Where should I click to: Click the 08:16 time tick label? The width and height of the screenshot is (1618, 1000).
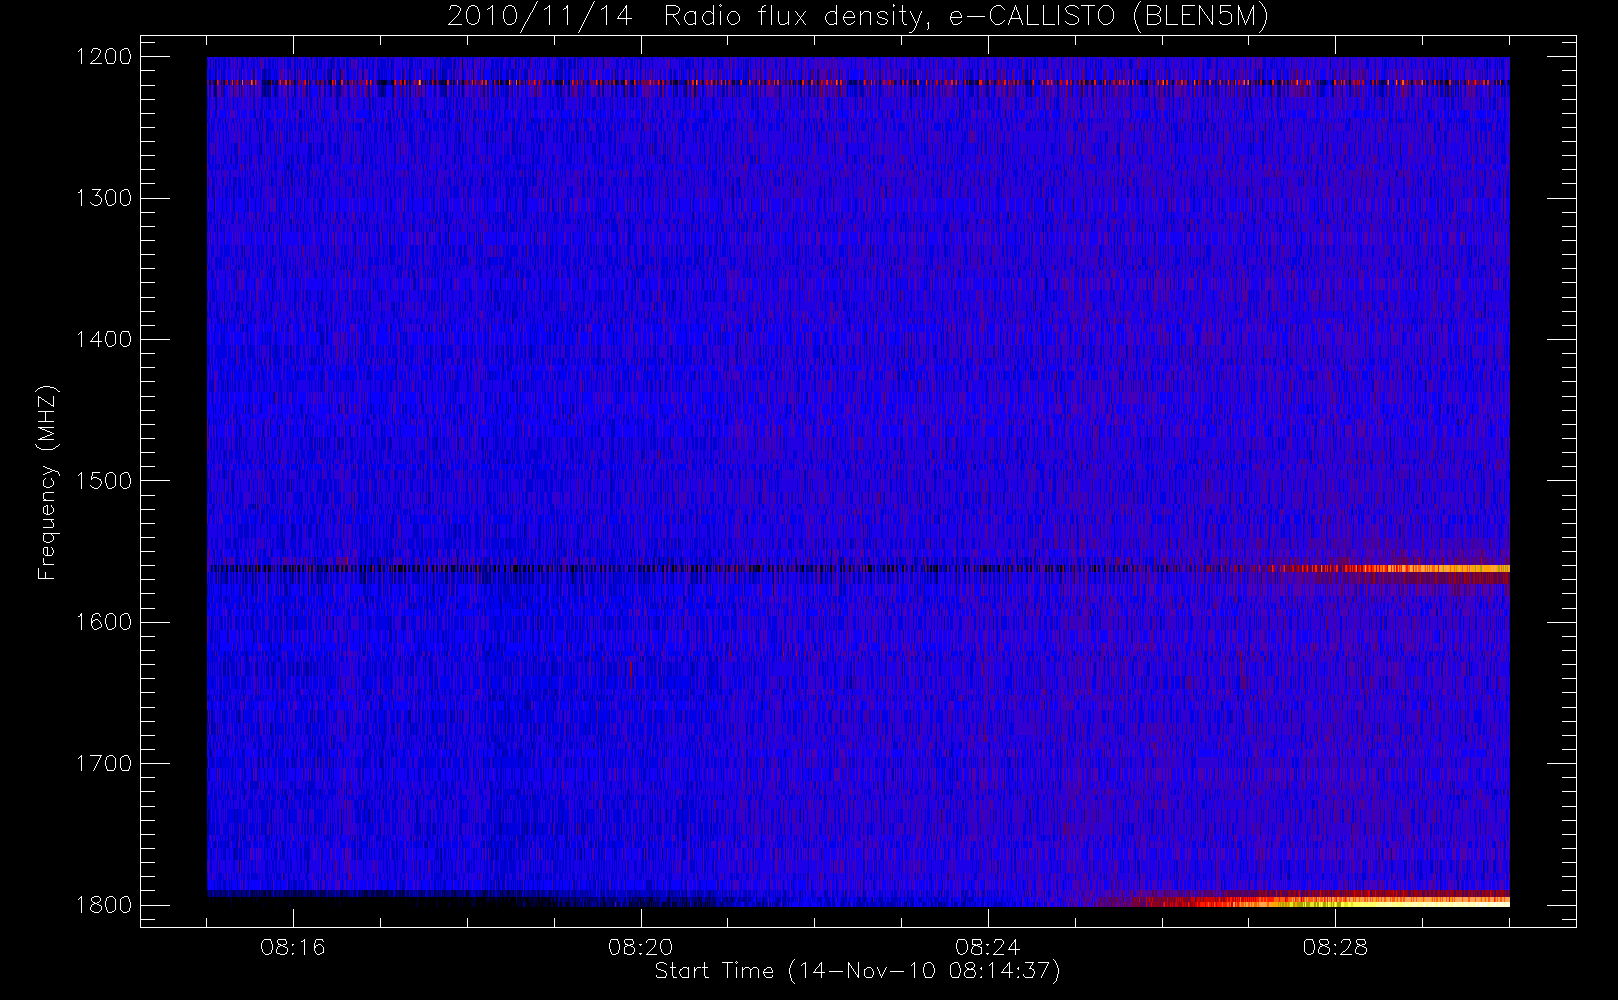[293, 947]
